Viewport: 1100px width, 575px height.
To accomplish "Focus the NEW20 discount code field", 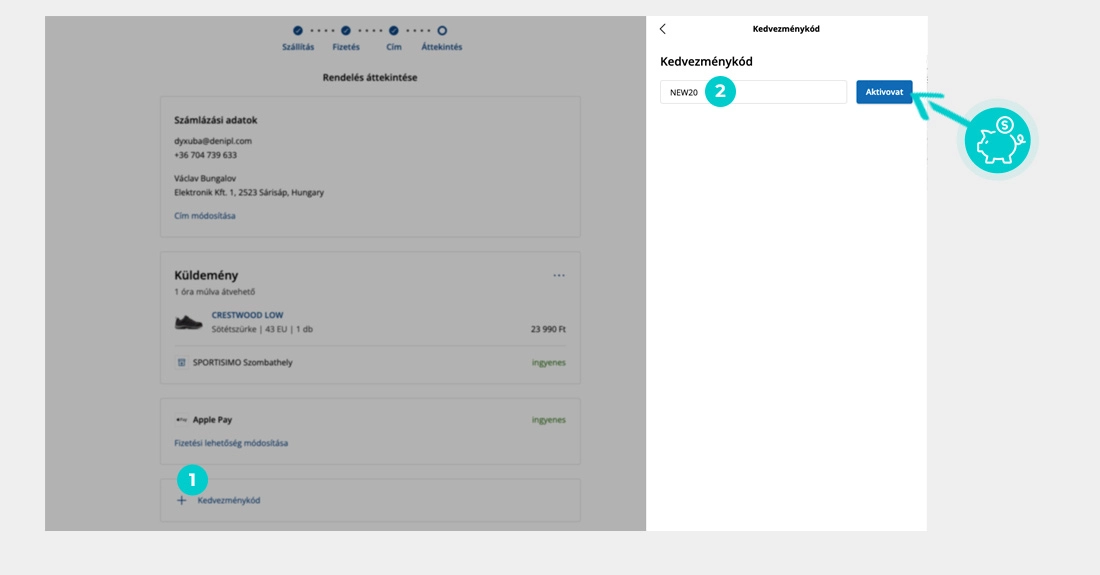I will tap(753, 92).
